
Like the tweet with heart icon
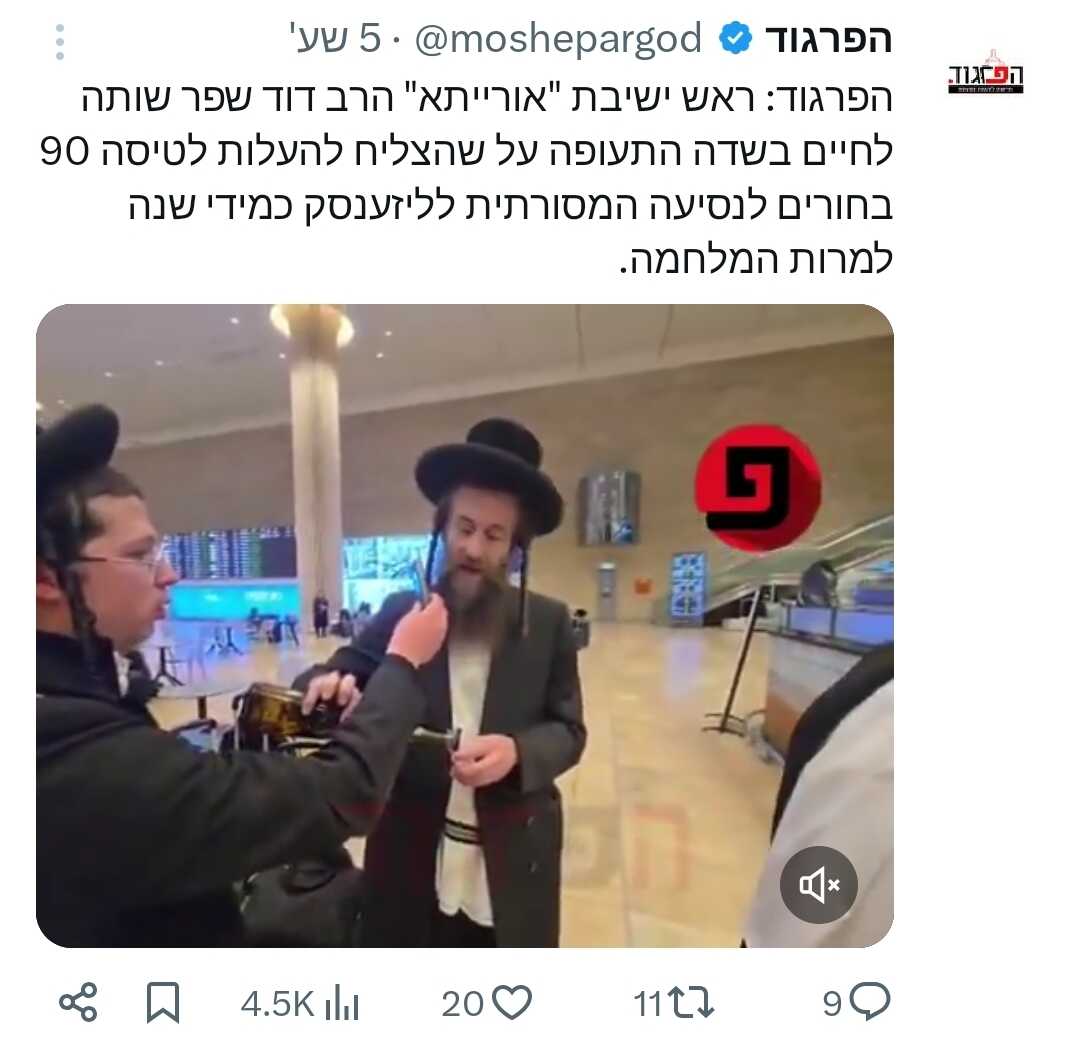coord(513,1002)
